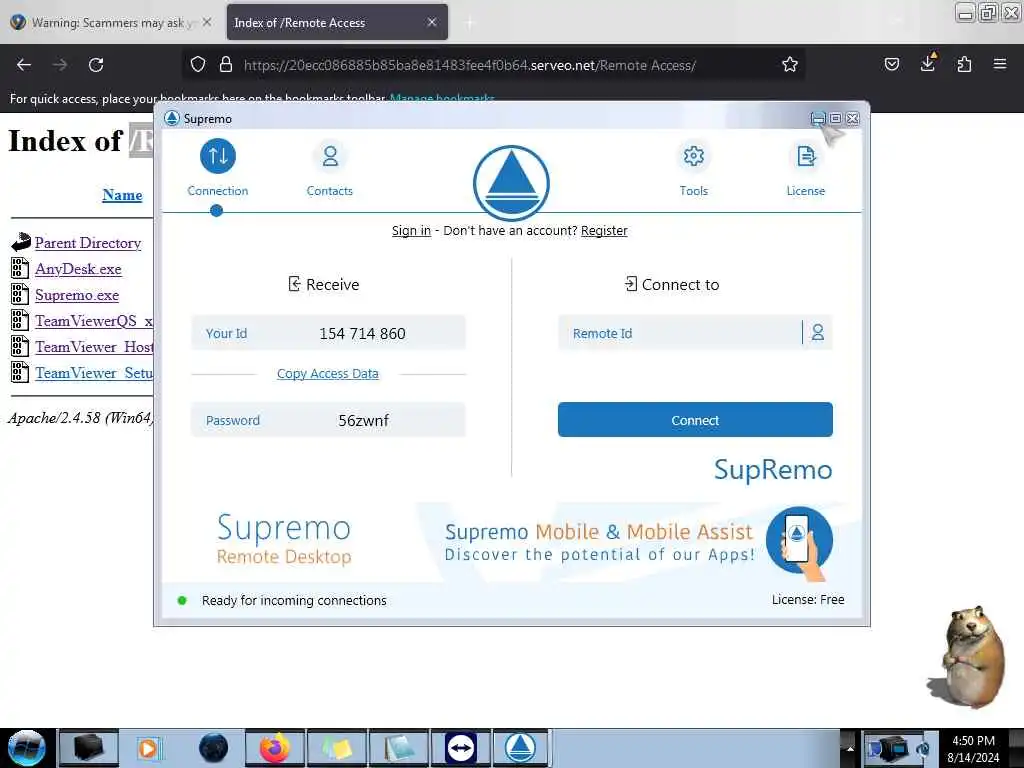Bookmark this page with the star icon

[x=790, y=65]
